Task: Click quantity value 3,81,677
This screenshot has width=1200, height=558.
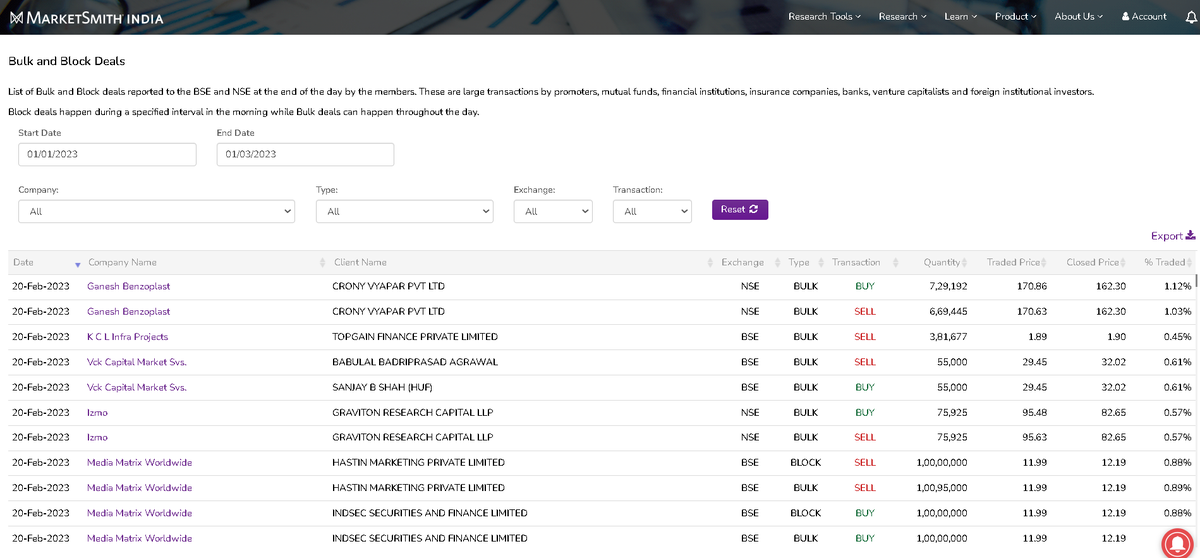Action: click(x=947, y=337)
